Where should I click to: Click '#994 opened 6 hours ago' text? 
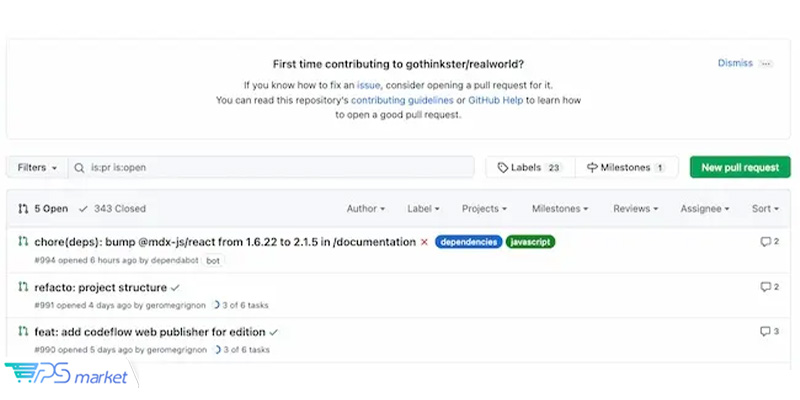pos(85,260)
